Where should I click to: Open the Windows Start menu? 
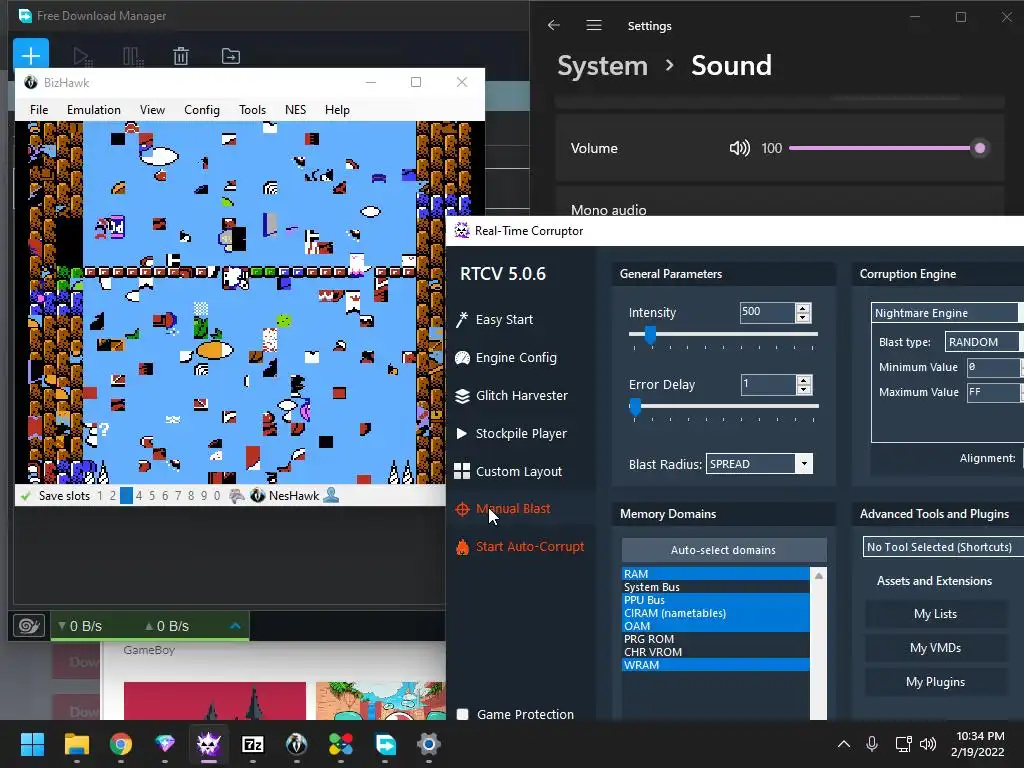point(32,744)
